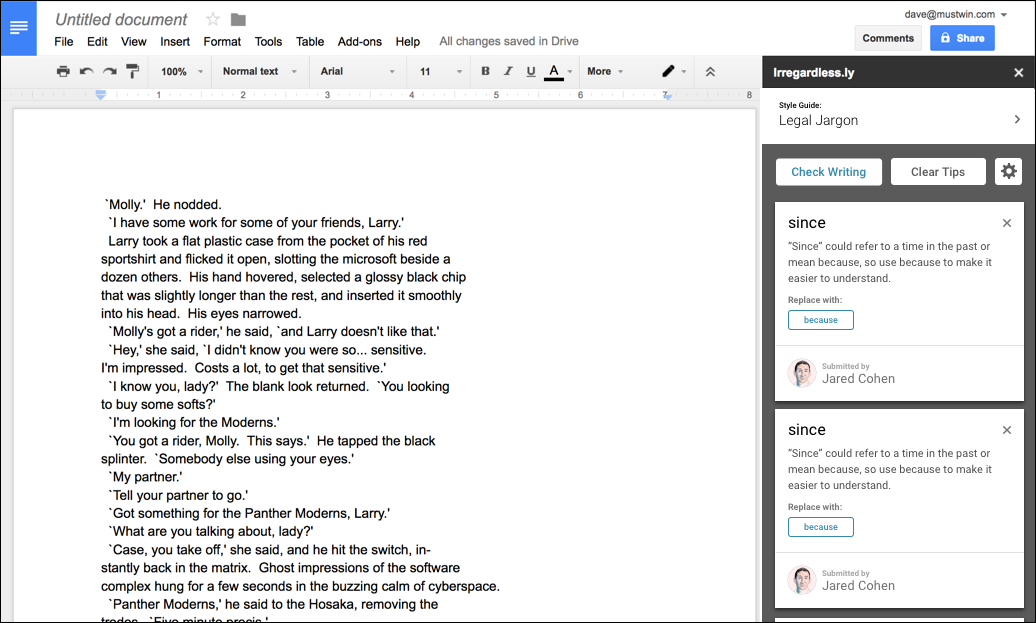Screen dimensions: 1036x623
Task: Toggle underline formatting
Action: [531, 71]
